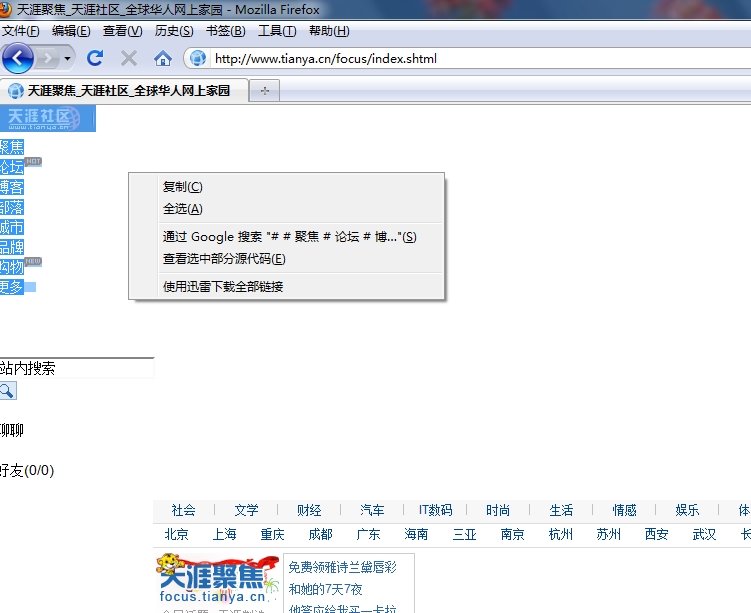This screenshot has height=613, width=751.
Task: Go to the Home page icon
Action: (x=162, y=58)
